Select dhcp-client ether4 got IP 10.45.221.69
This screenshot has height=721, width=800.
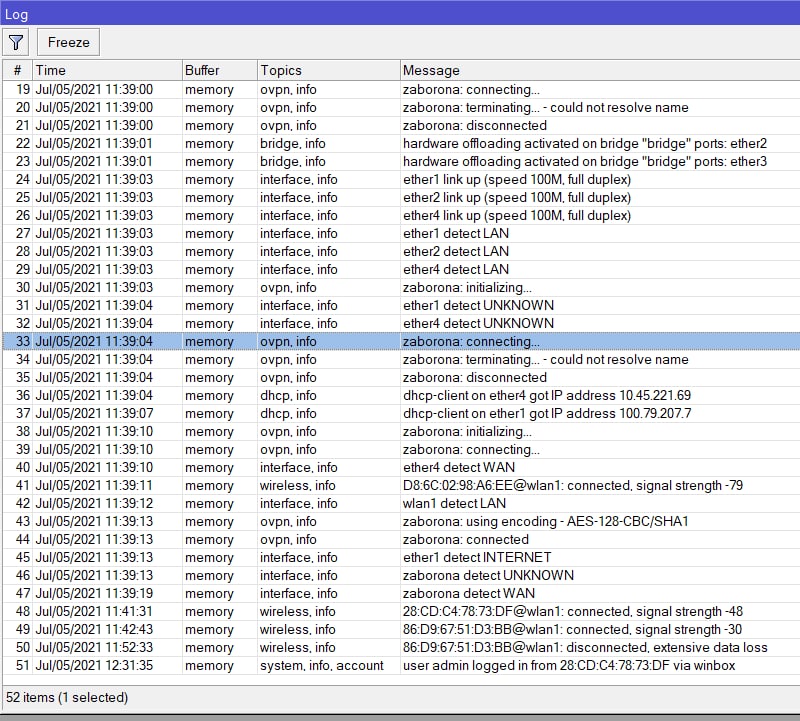[546, 395]
